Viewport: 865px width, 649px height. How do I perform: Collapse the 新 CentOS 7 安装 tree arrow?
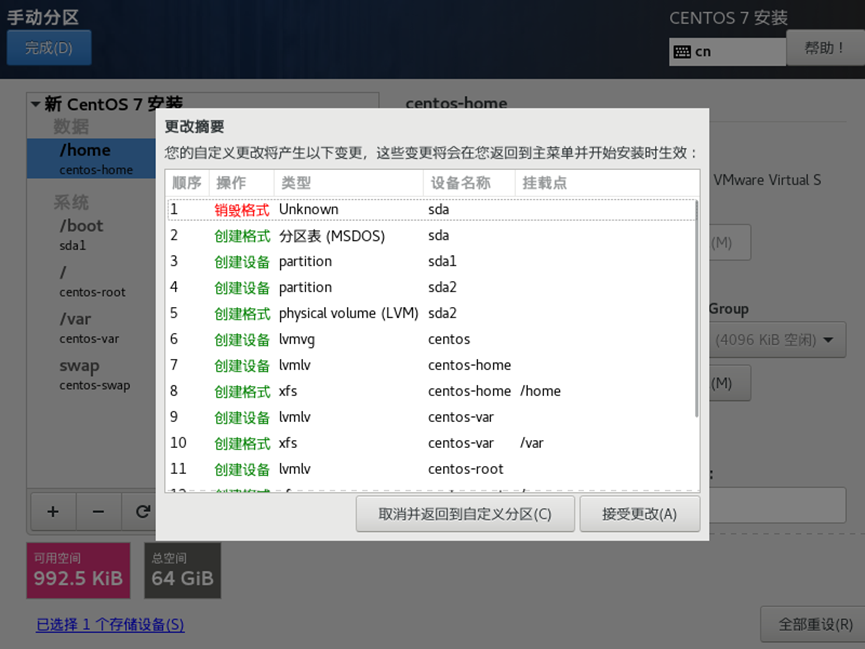coord(35,104)
